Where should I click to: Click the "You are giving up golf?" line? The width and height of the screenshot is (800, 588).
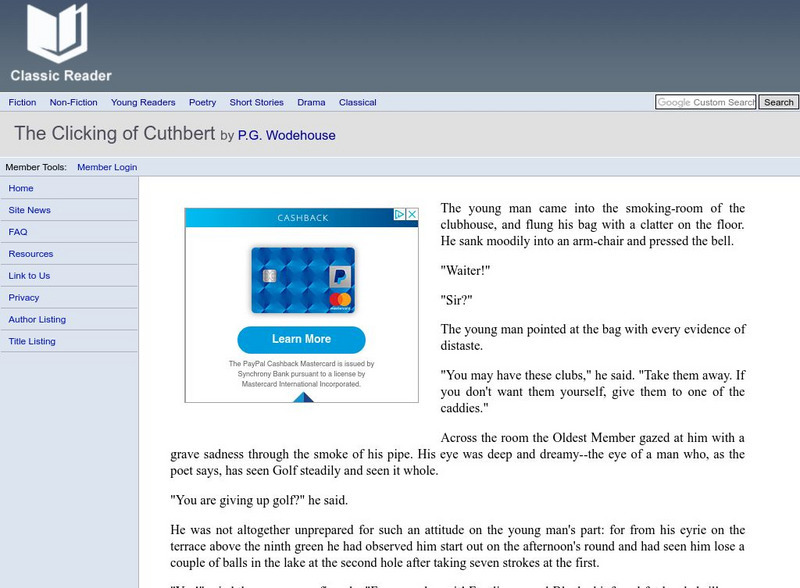259,500
